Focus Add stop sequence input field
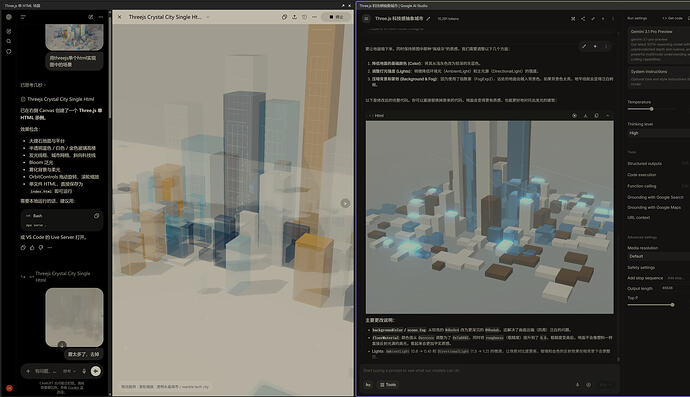 click(x=676, y=278)
